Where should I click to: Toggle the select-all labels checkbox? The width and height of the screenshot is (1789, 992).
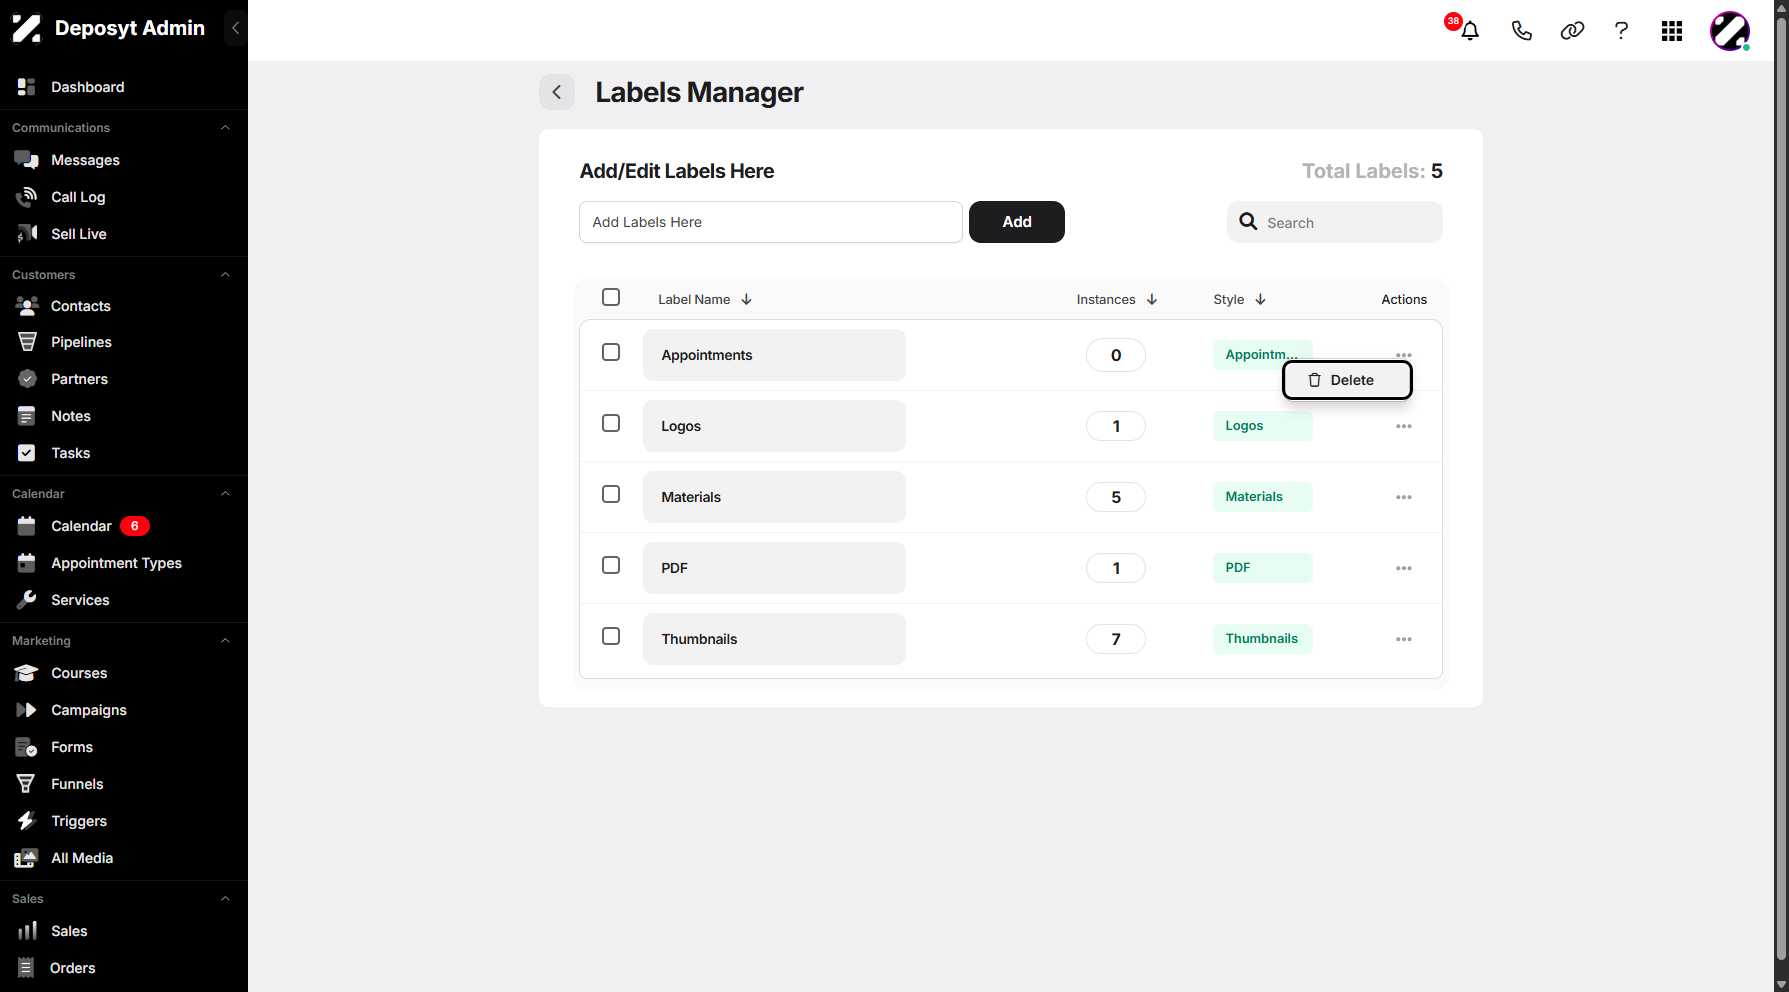[x=611, y=297]
